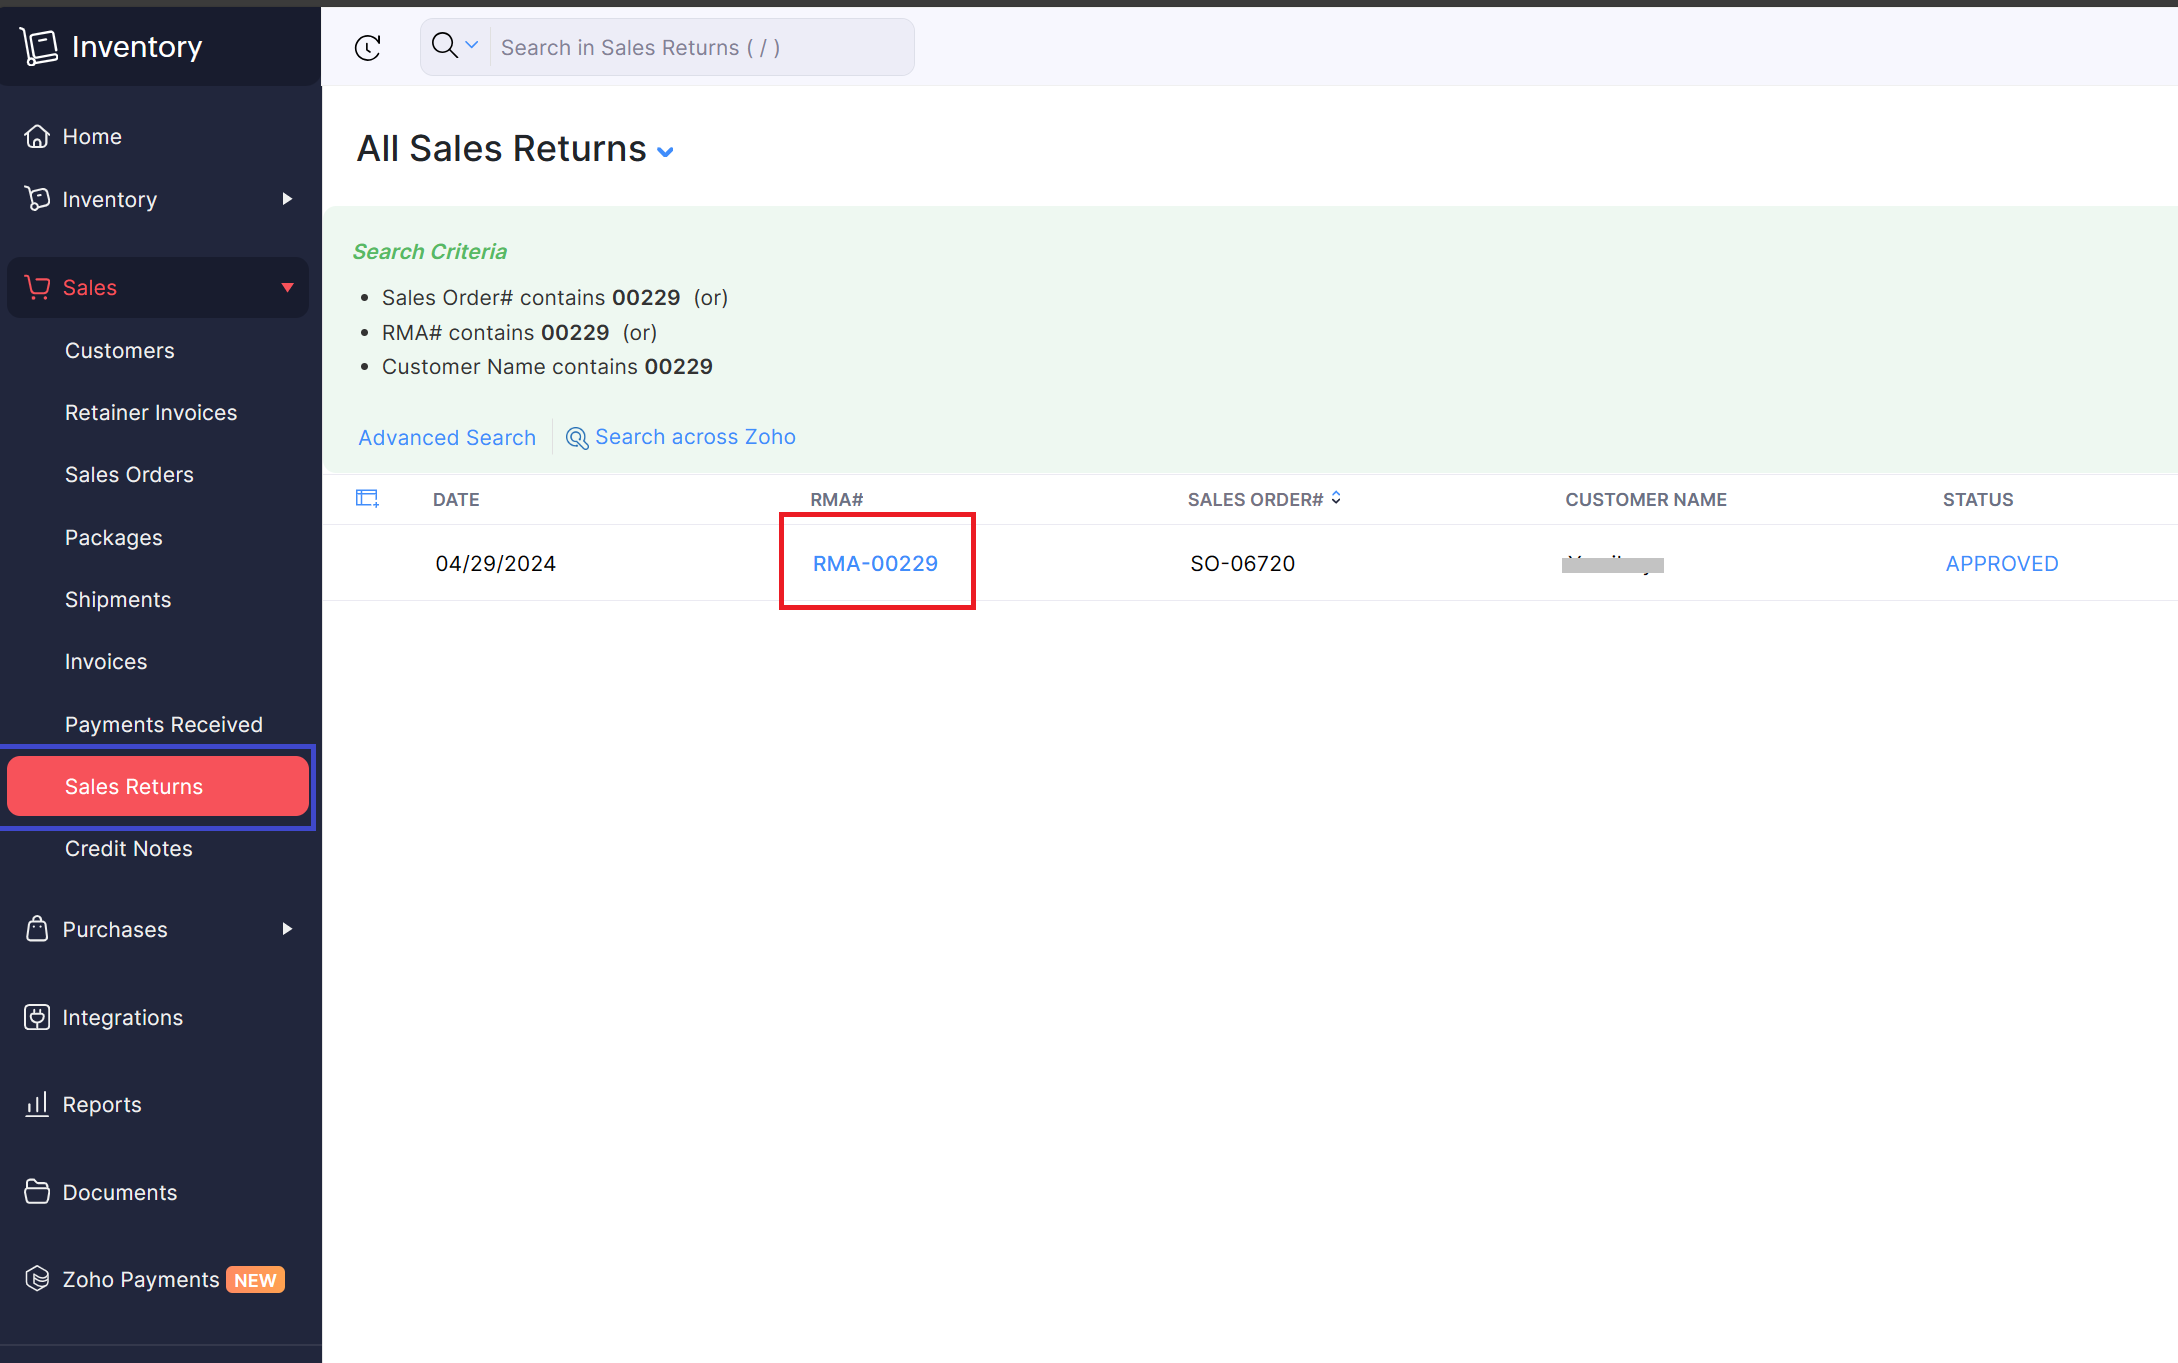2178x1363 pixels.
Task: Go to Invoices in sidebar
Action: point(106,662)
